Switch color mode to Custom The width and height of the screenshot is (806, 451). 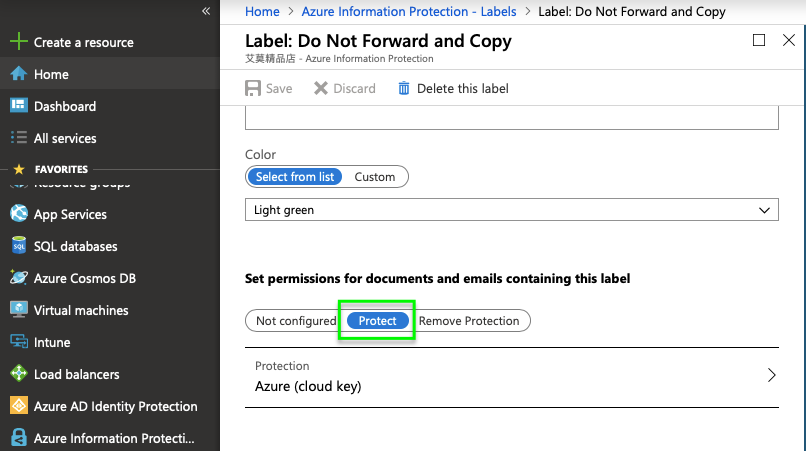coord(375,177)
